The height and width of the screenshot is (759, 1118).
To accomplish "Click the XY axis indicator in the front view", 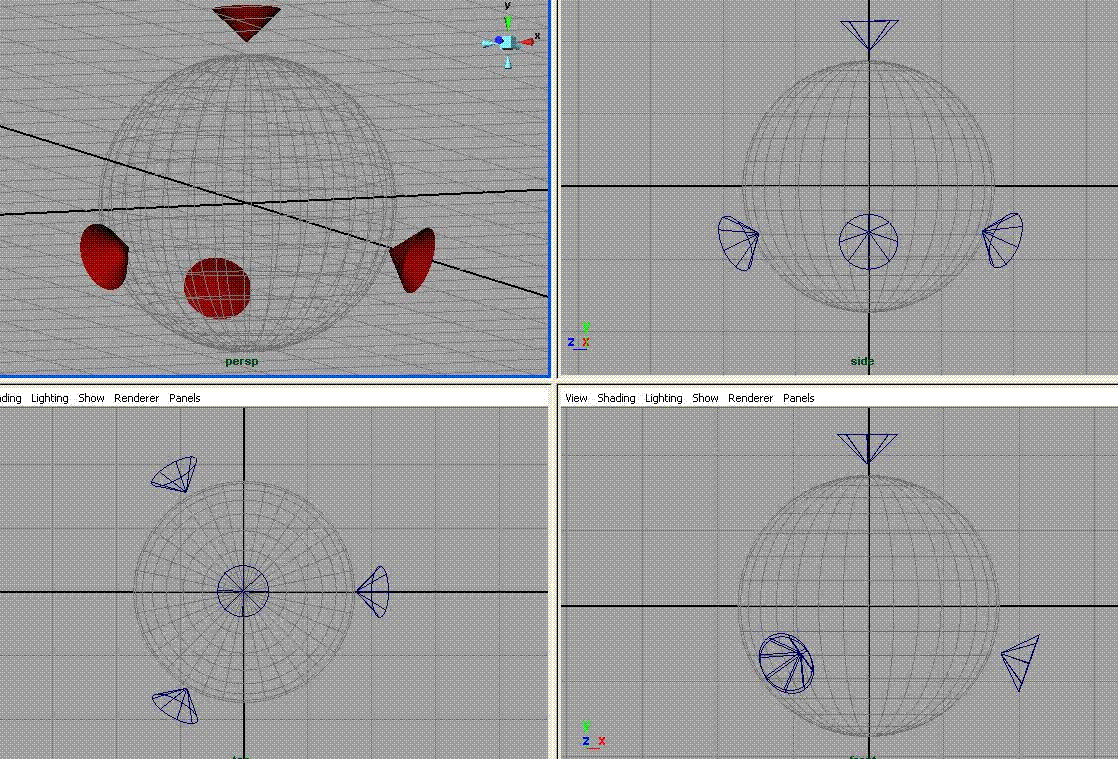I will click(x=592, y=734).
